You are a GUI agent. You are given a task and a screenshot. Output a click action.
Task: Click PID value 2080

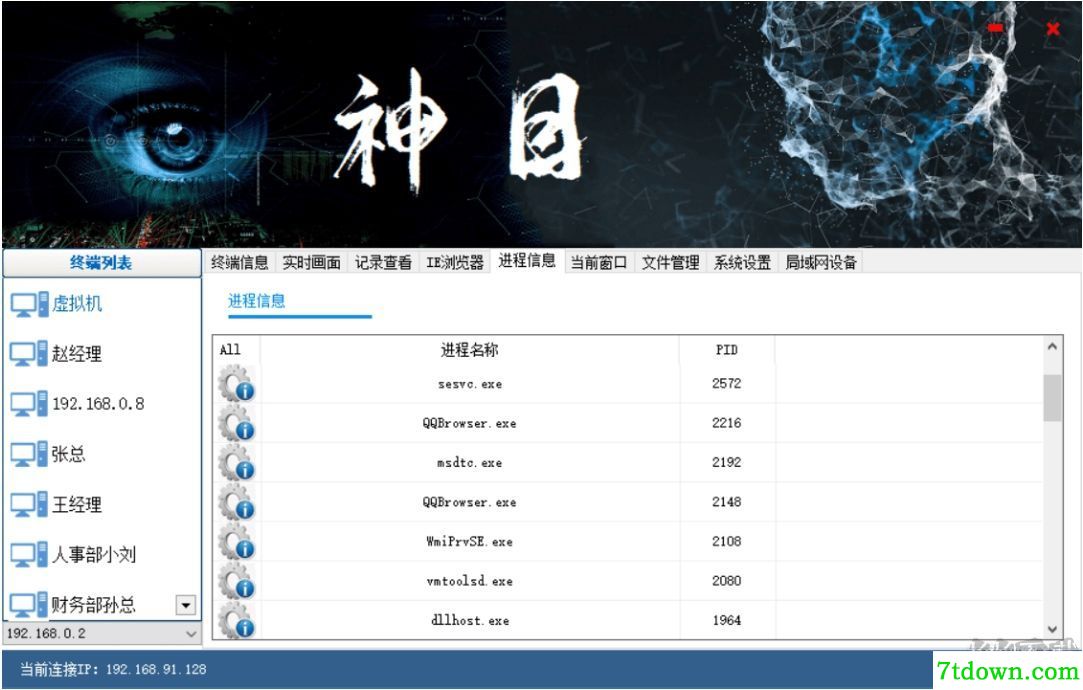[x=727, y=581]
